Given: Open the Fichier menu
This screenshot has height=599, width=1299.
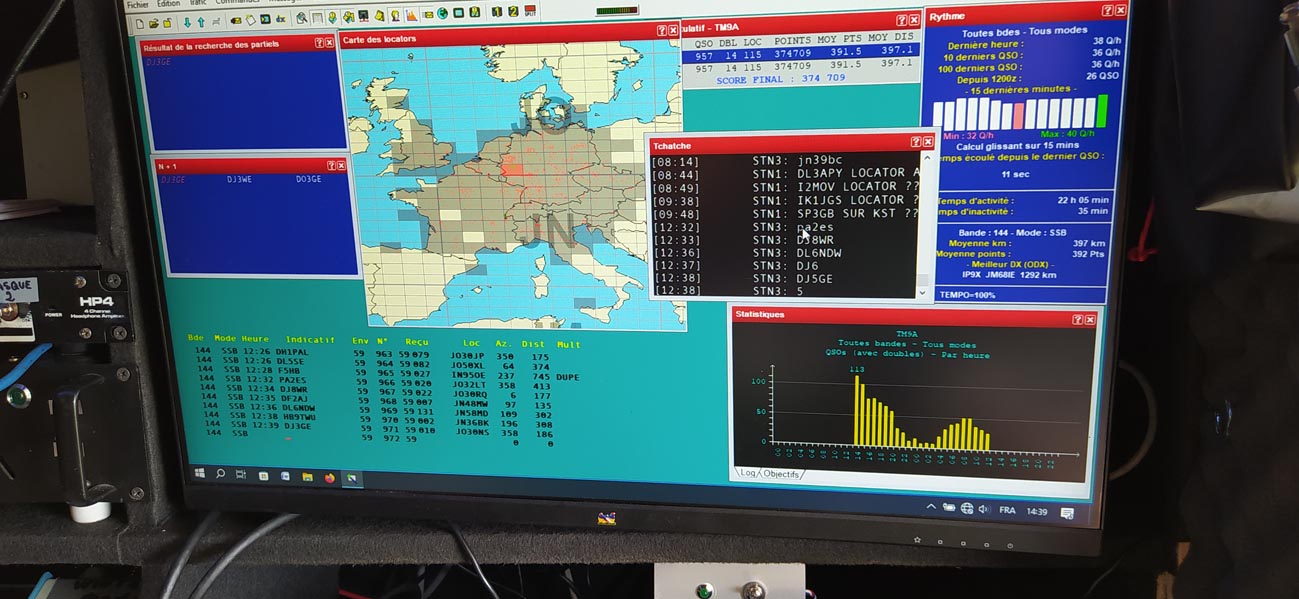Looking at the screenshot, I should (x=137, y=4).
